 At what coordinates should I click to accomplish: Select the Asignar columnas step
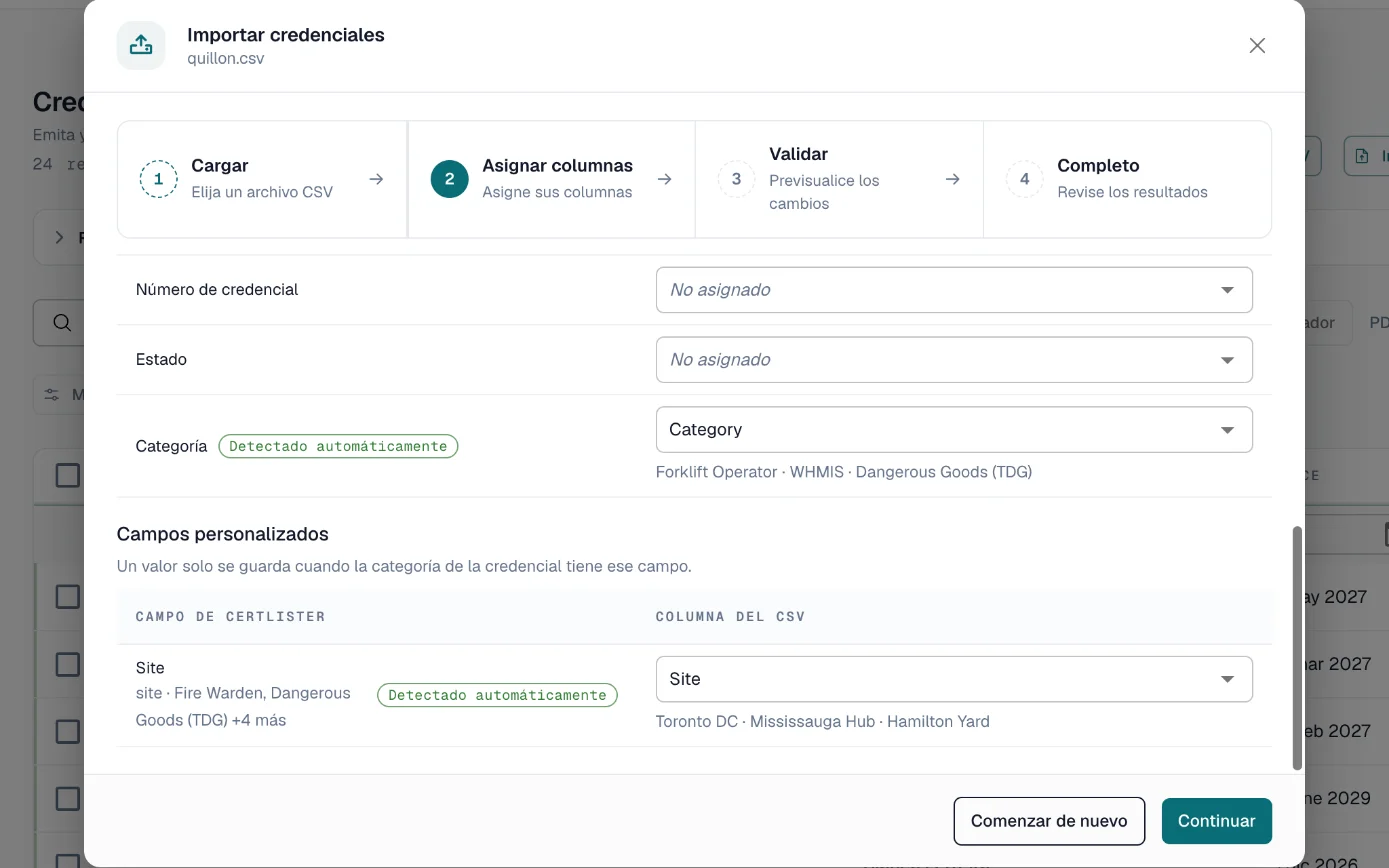552,179
